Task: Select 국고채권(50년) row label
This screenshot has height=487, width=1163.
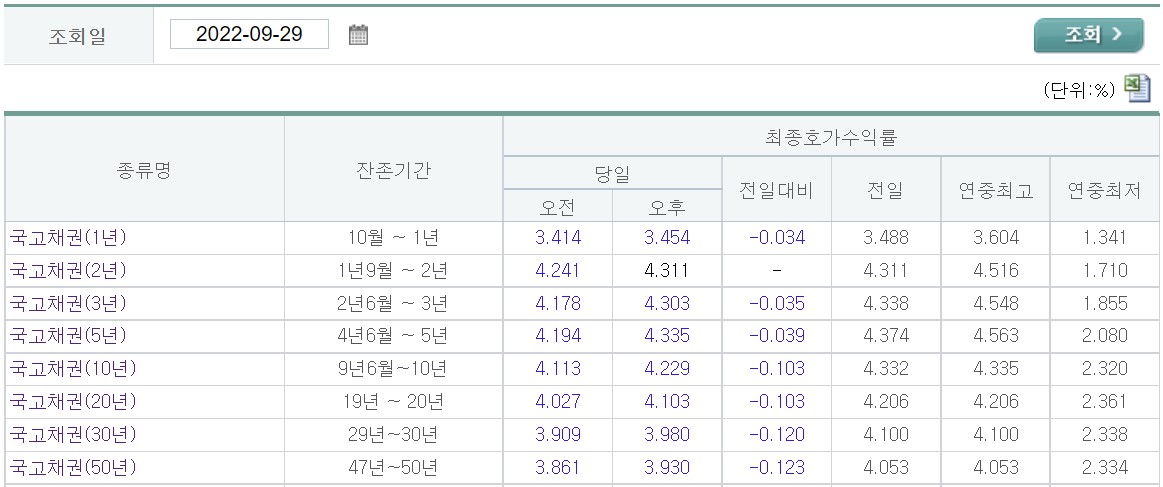Action: pyautogui.click(x=73, y=468)
